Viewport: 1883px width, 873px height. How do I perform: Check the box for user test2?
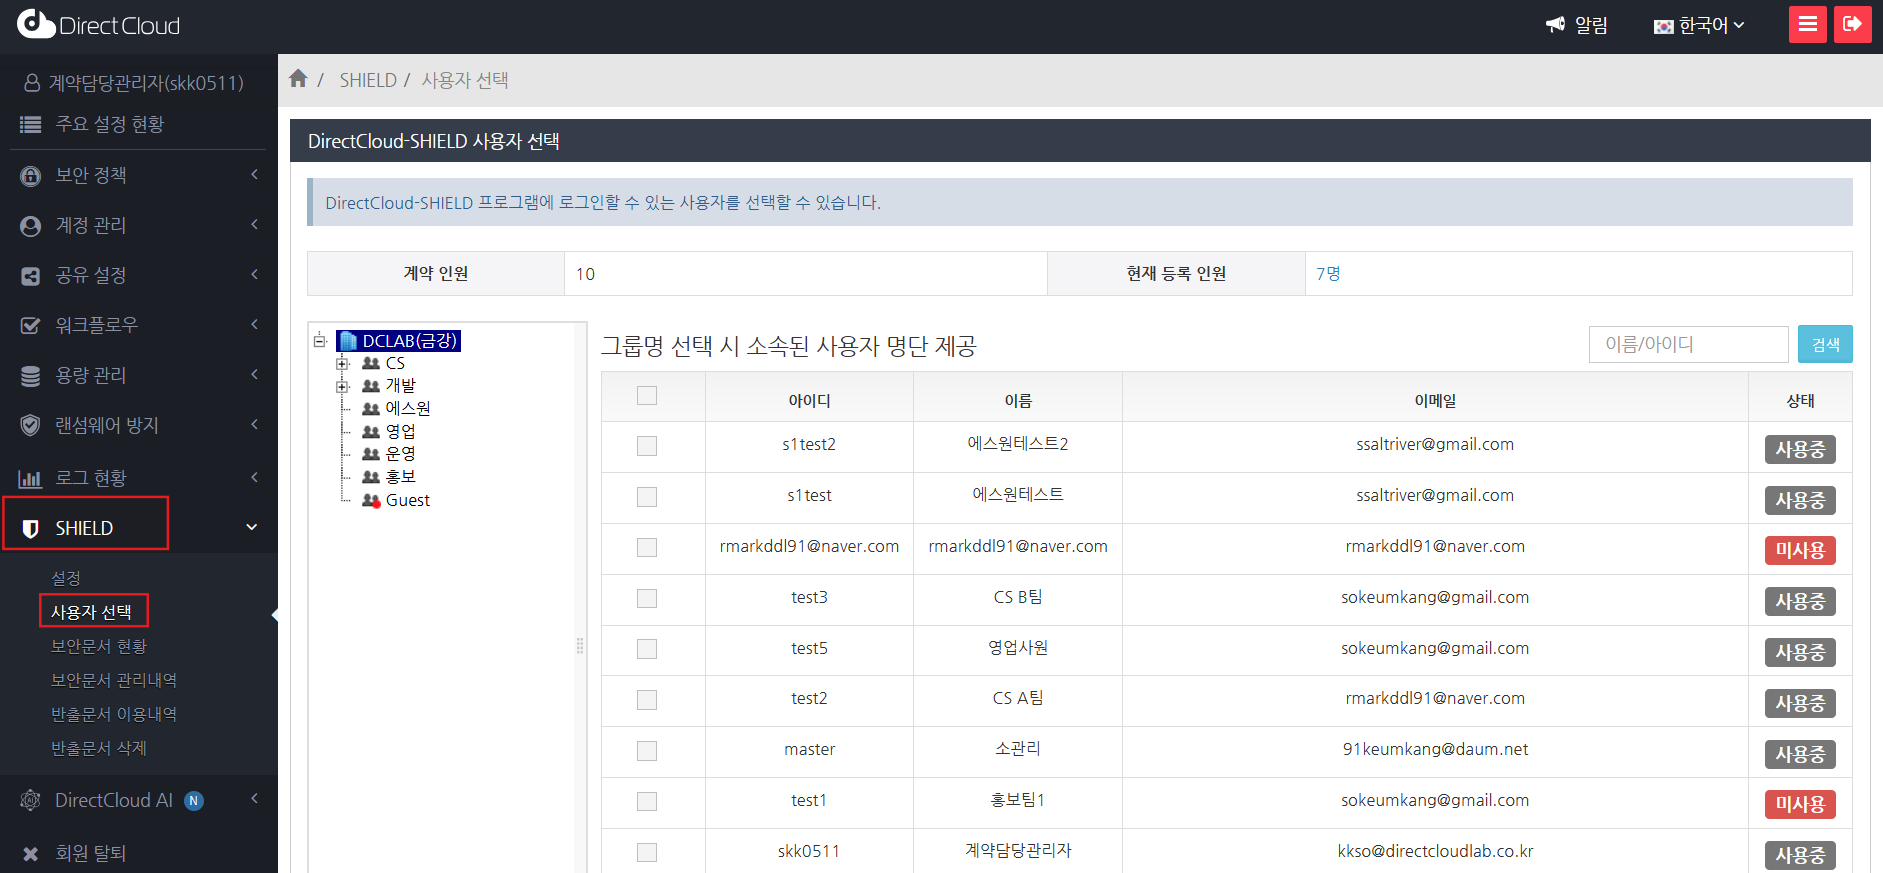[x=647, y=700]
